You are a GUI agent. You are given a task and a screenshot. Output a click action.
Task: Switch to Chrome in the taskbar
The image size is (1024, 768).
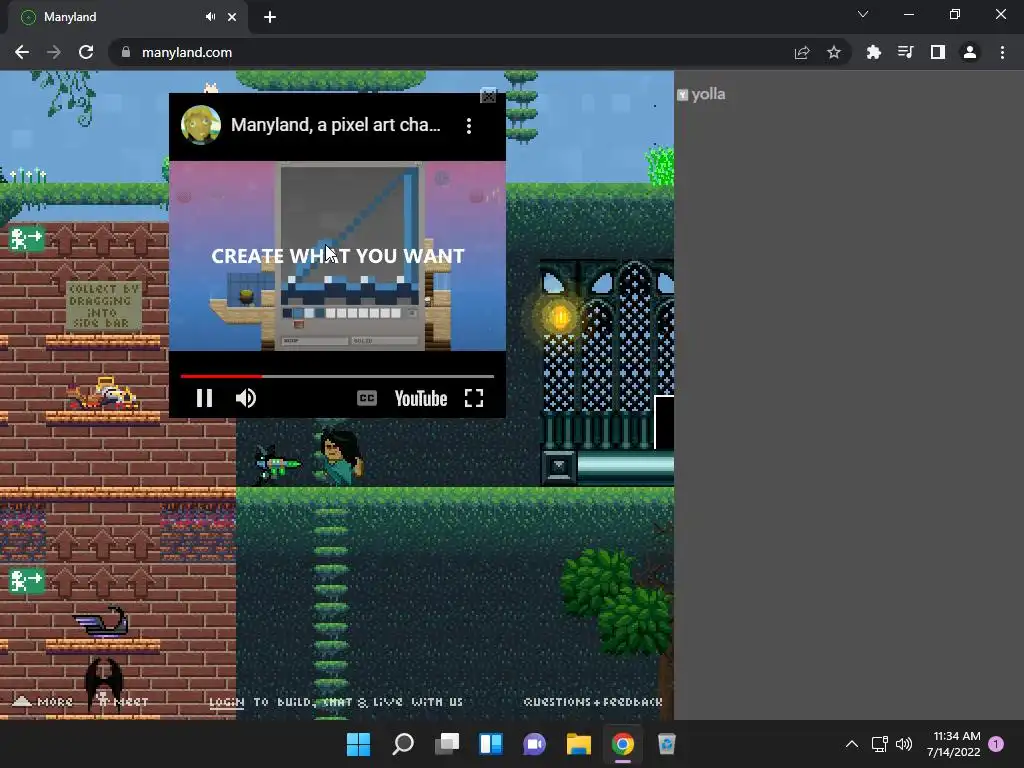622,744
